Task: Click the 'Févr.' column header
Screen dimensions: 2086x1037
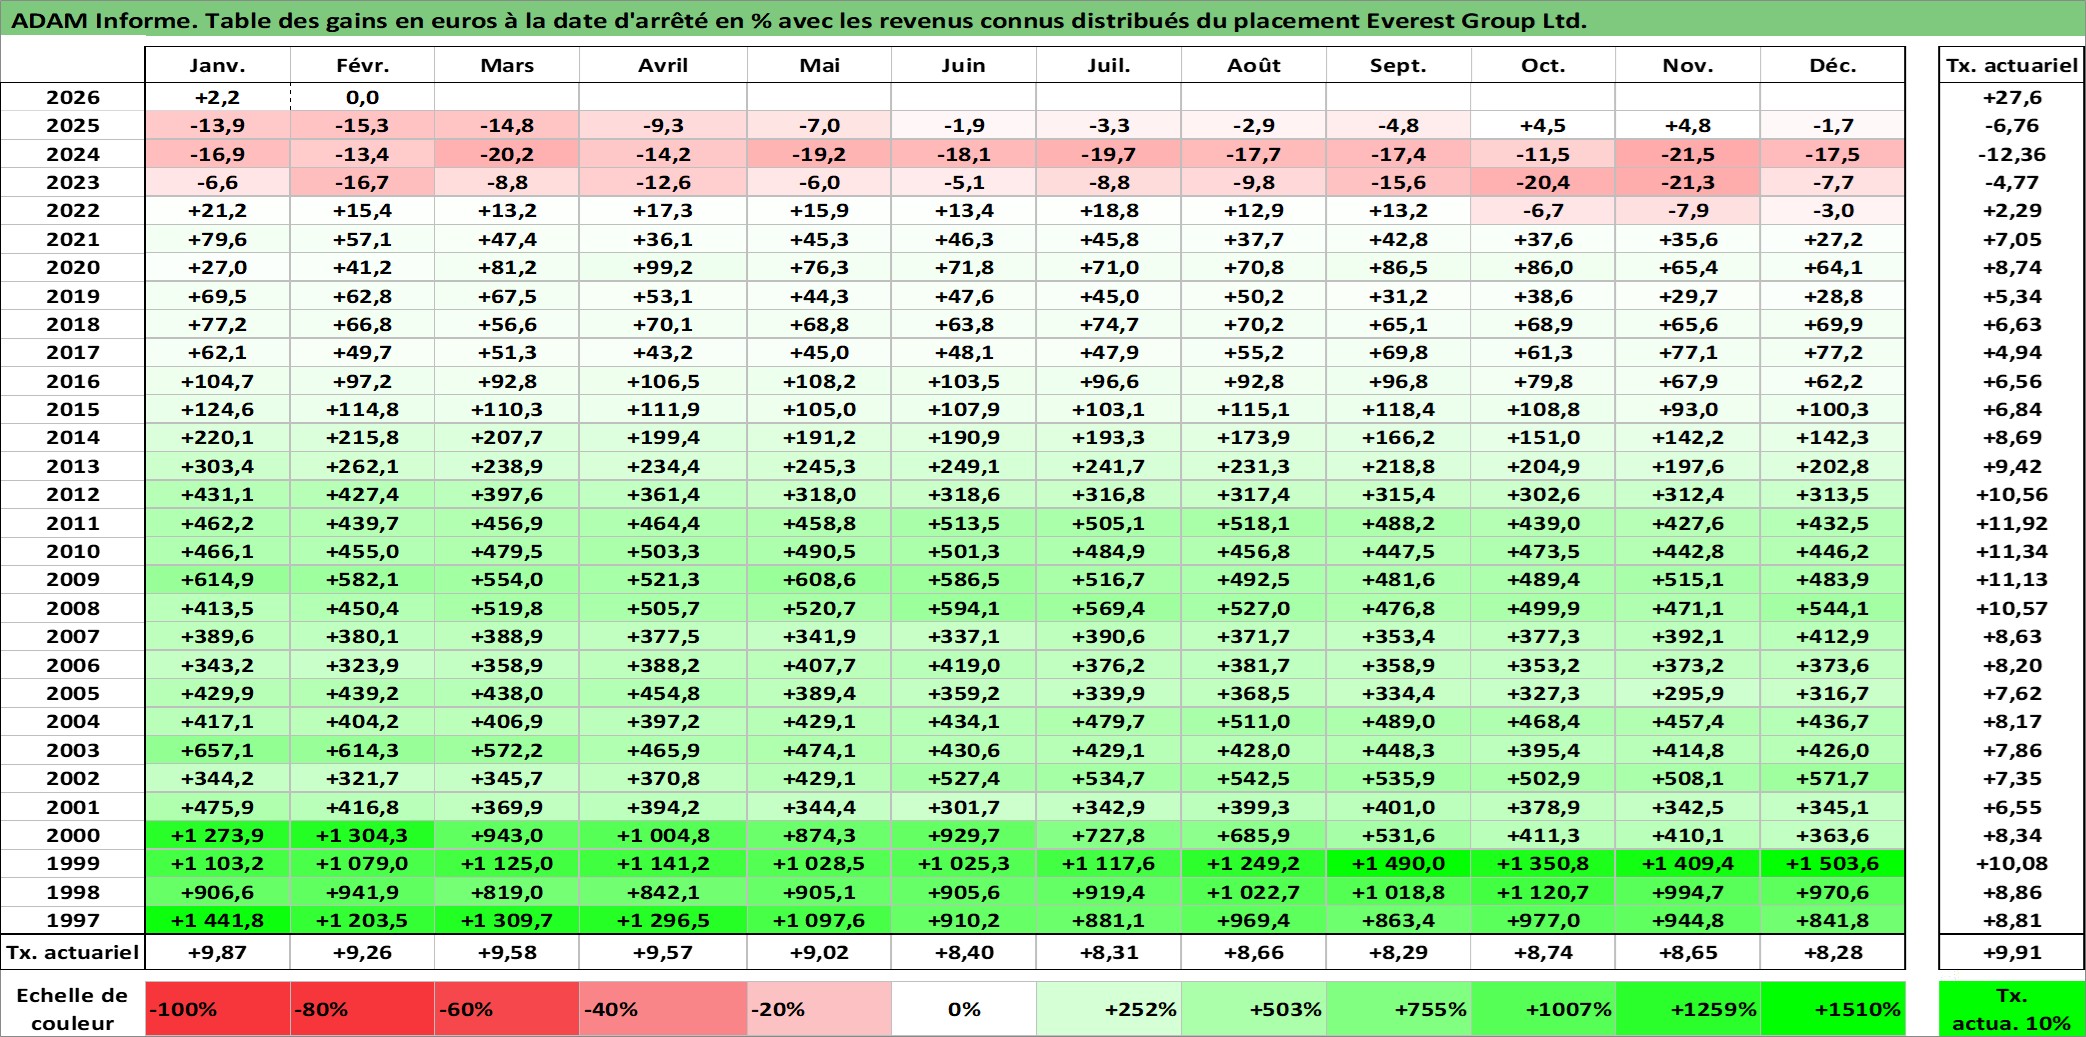Action: [362, 65]
